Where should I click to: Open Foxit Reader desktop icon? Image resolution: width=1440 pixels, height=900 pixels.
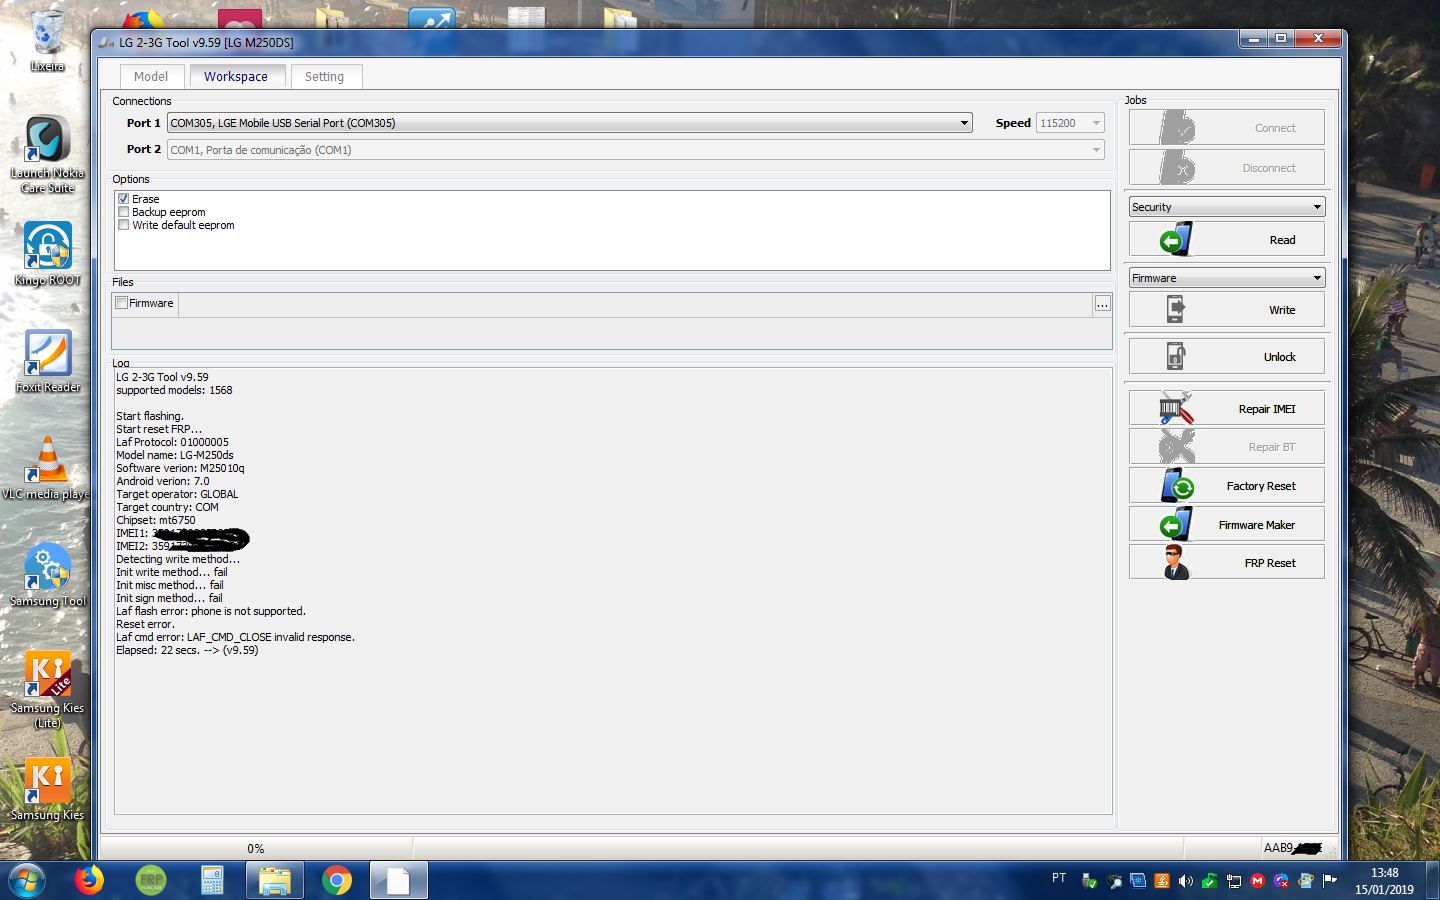(47, 361)
